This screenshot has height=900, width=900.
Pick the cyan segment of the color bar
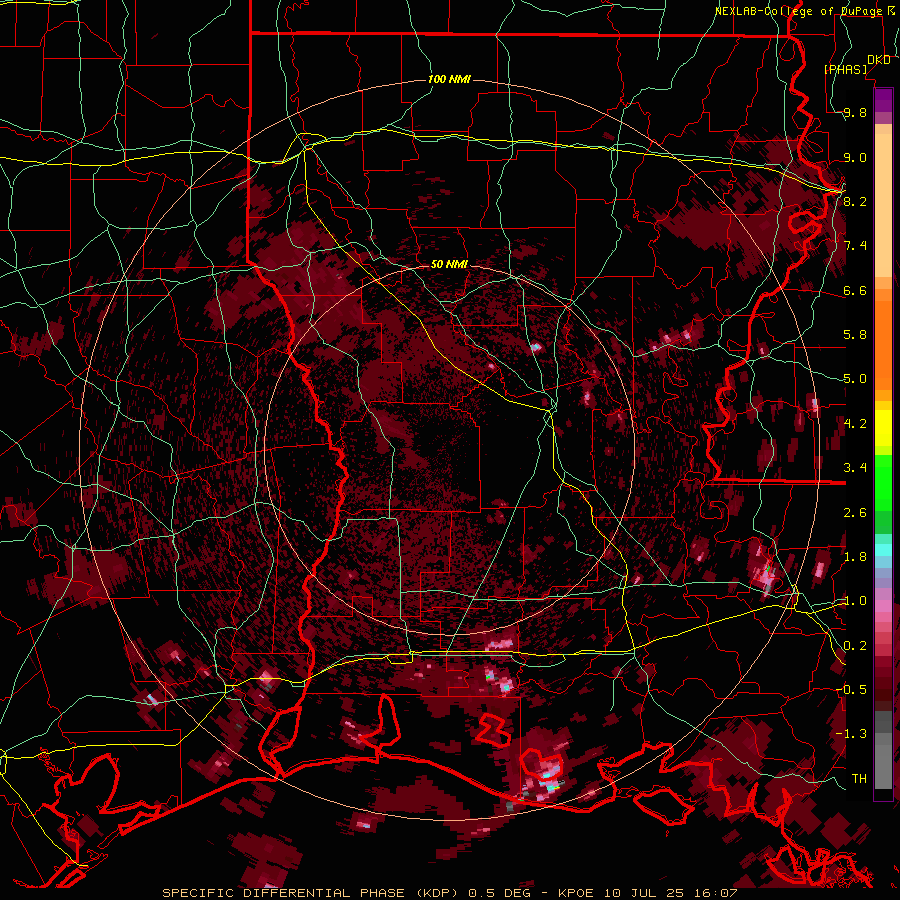(x=883, y=549)
